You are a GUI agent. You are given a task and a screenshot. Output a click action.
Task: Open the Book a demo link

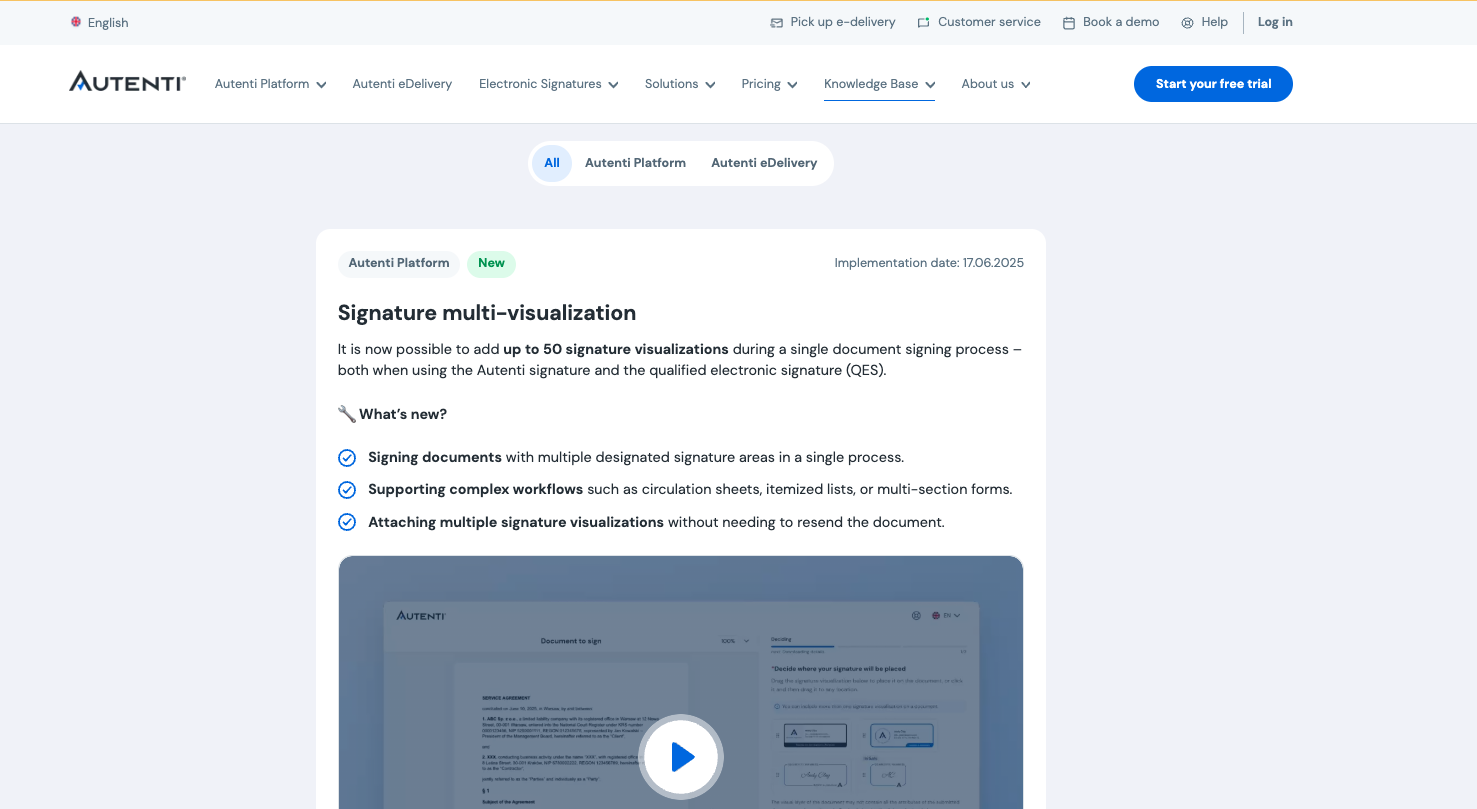click(x=1111, y=22)
